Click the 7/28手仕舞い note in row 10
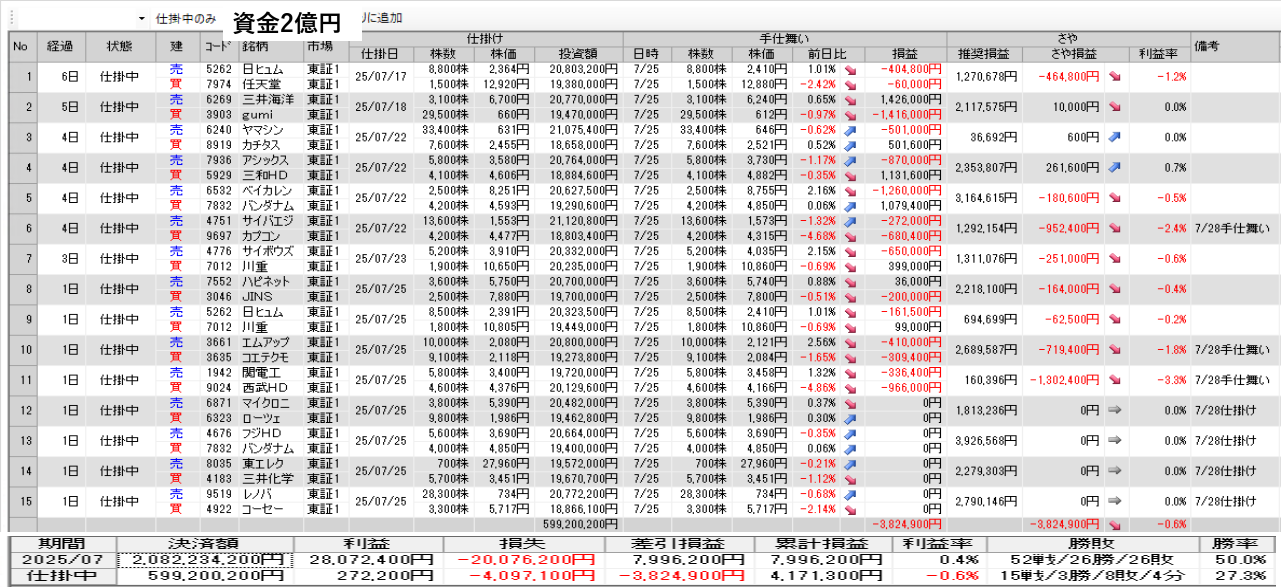 pos(1232,350)
